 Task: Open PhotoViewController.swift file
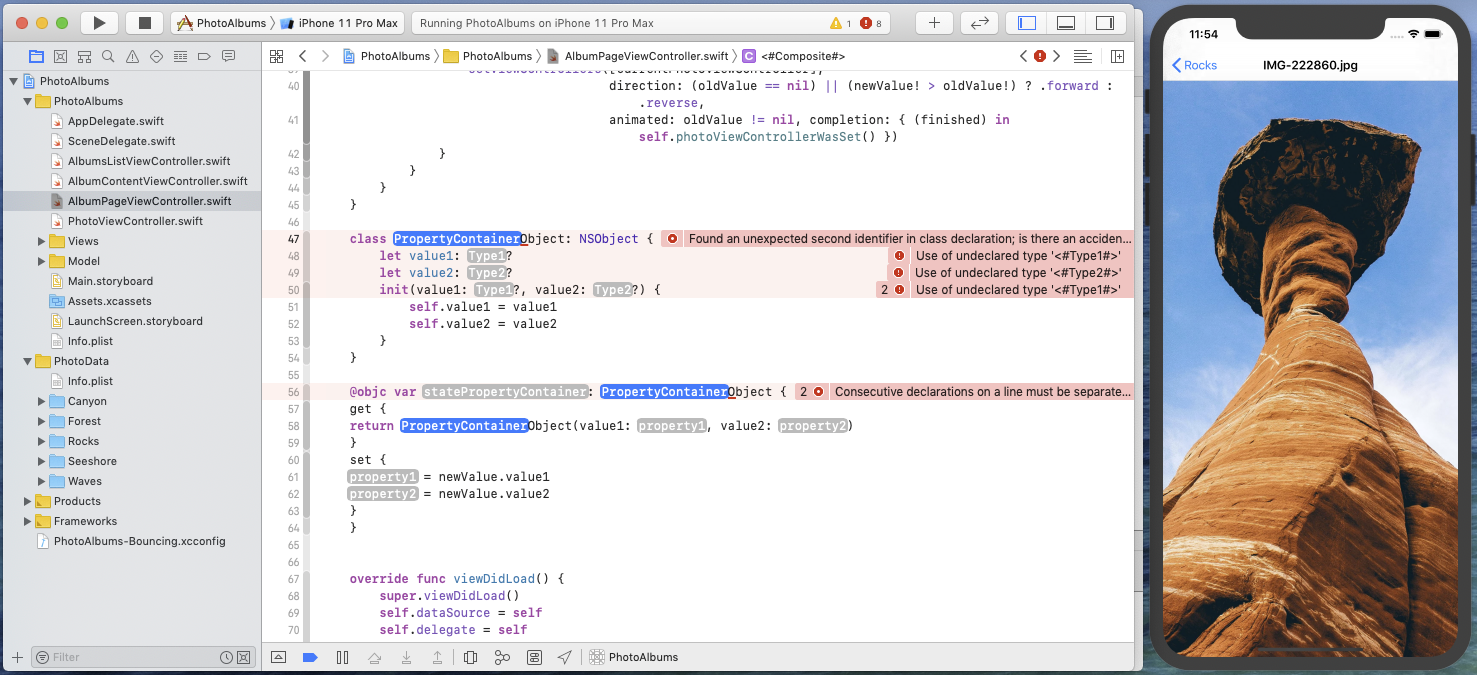(x=135, y=221)
